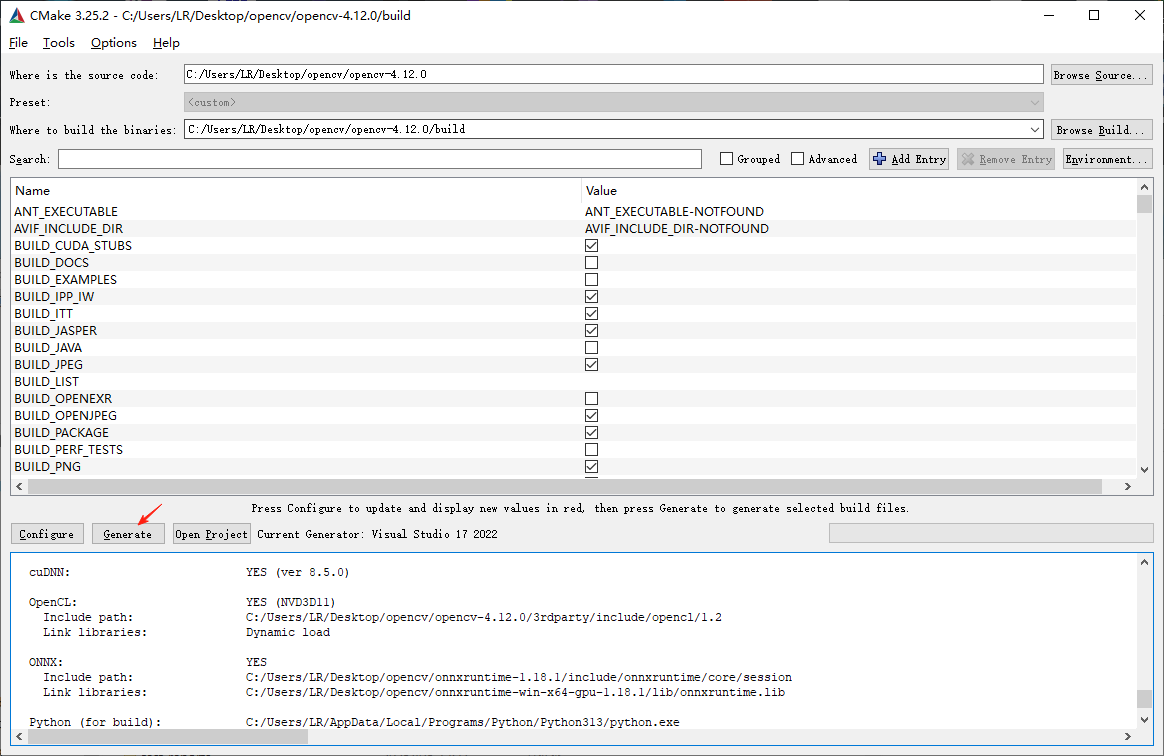Uncheck BUILD_IPP_IW checkbox
Screen dimensions: 1164x756
click(x=592, y=297)
